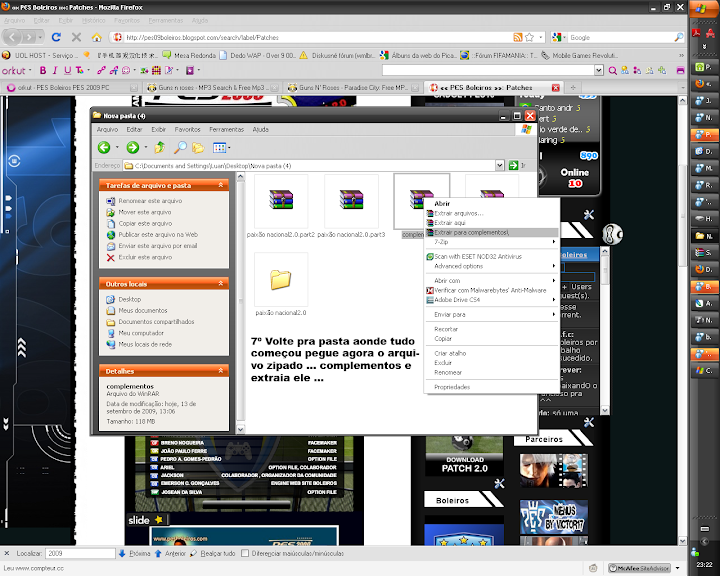Click the Localizar find text field
The image size is (720, 576).
[x=78, y=552]
